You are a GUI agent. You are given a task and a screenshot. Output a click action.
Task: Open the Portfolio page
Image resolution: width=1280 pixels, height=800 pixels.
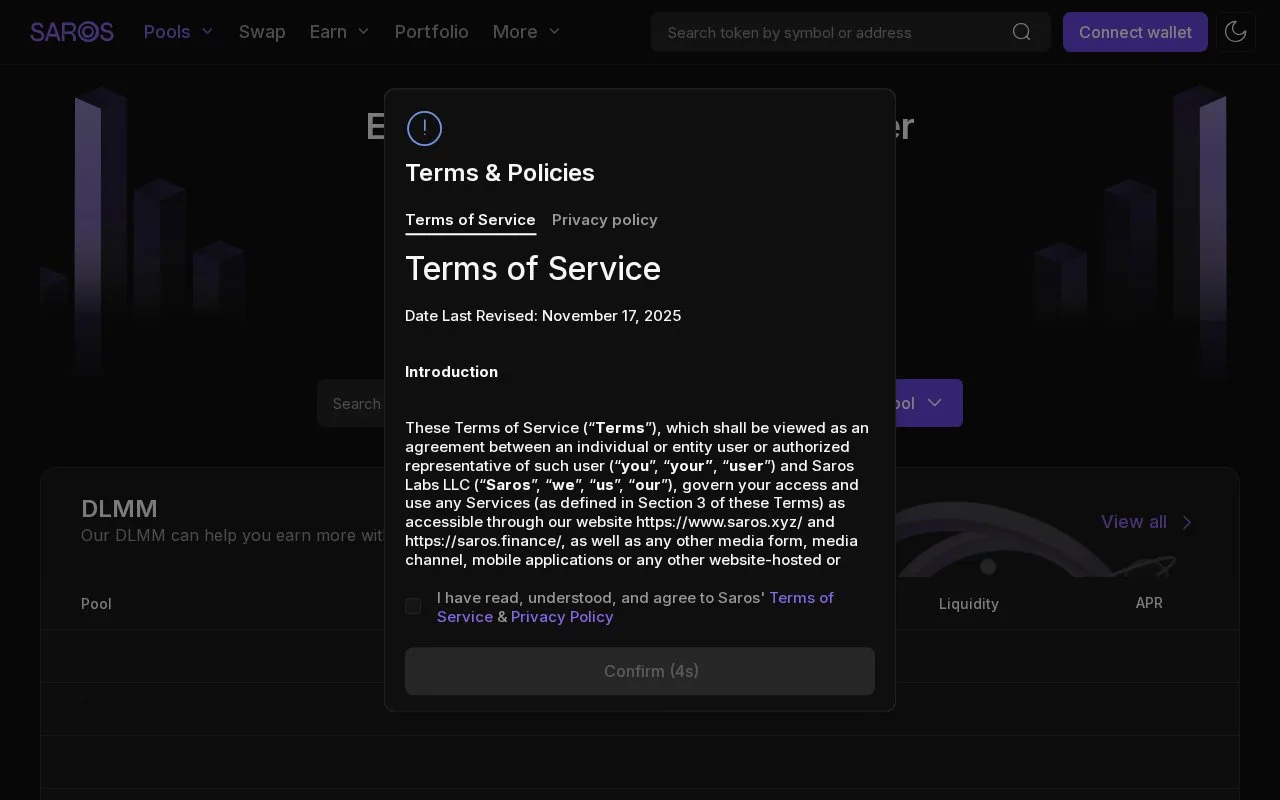[432, 32]
